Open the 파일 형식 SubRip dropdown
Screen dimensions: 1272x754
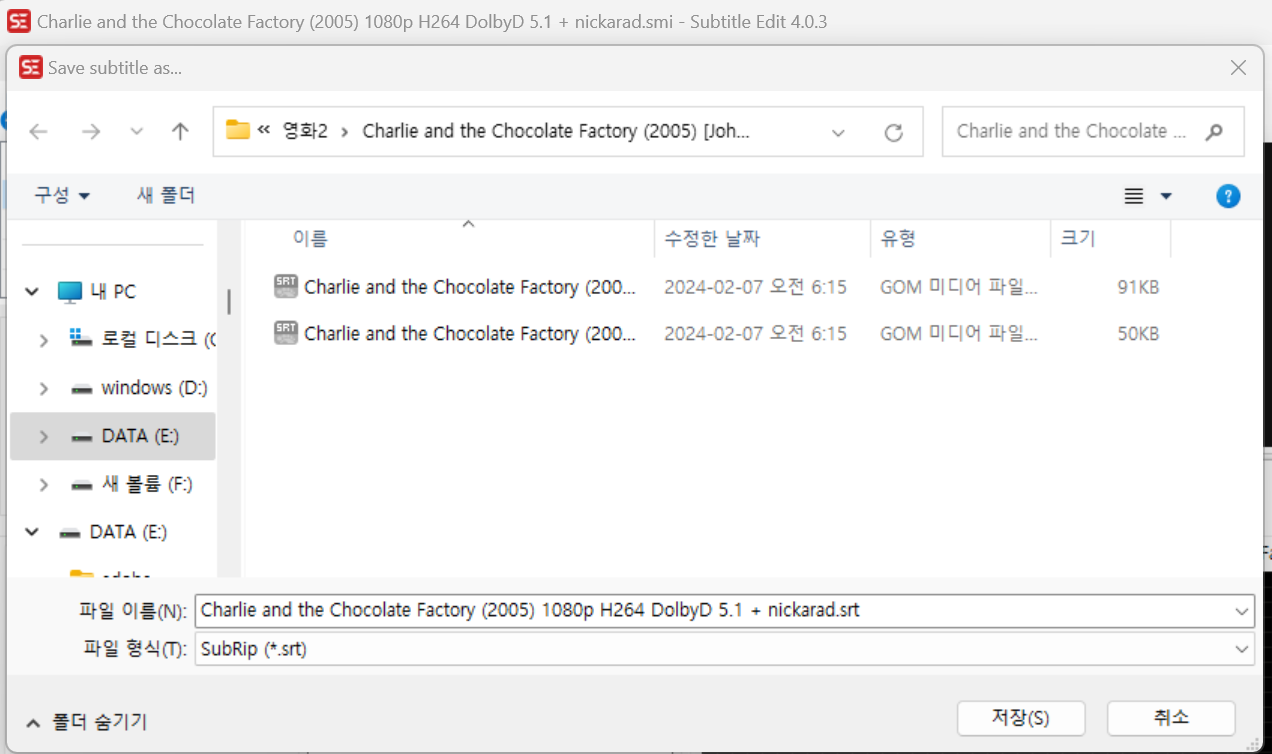point(725,649)
